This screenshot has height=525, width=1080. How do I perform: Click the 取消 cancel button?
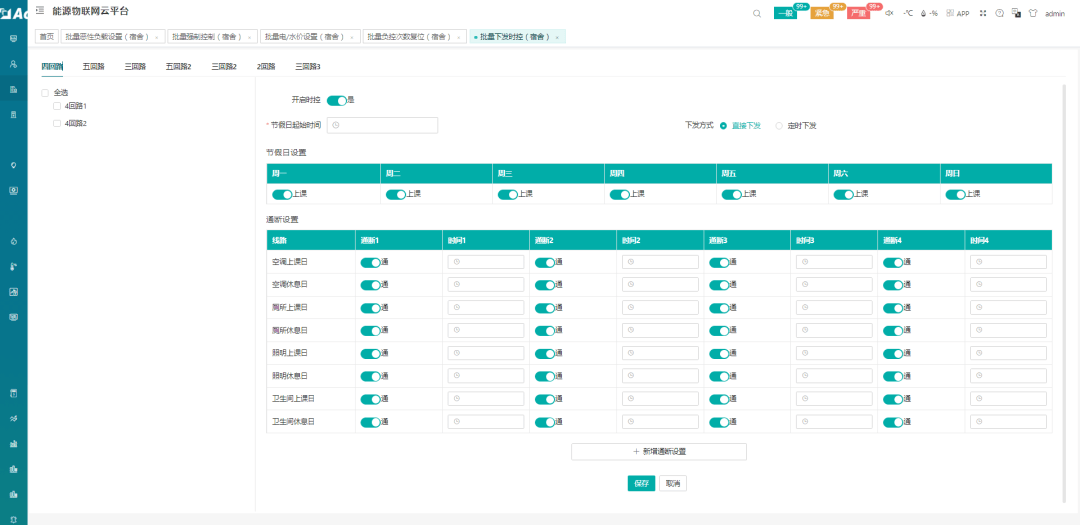(x=673, y=484)
